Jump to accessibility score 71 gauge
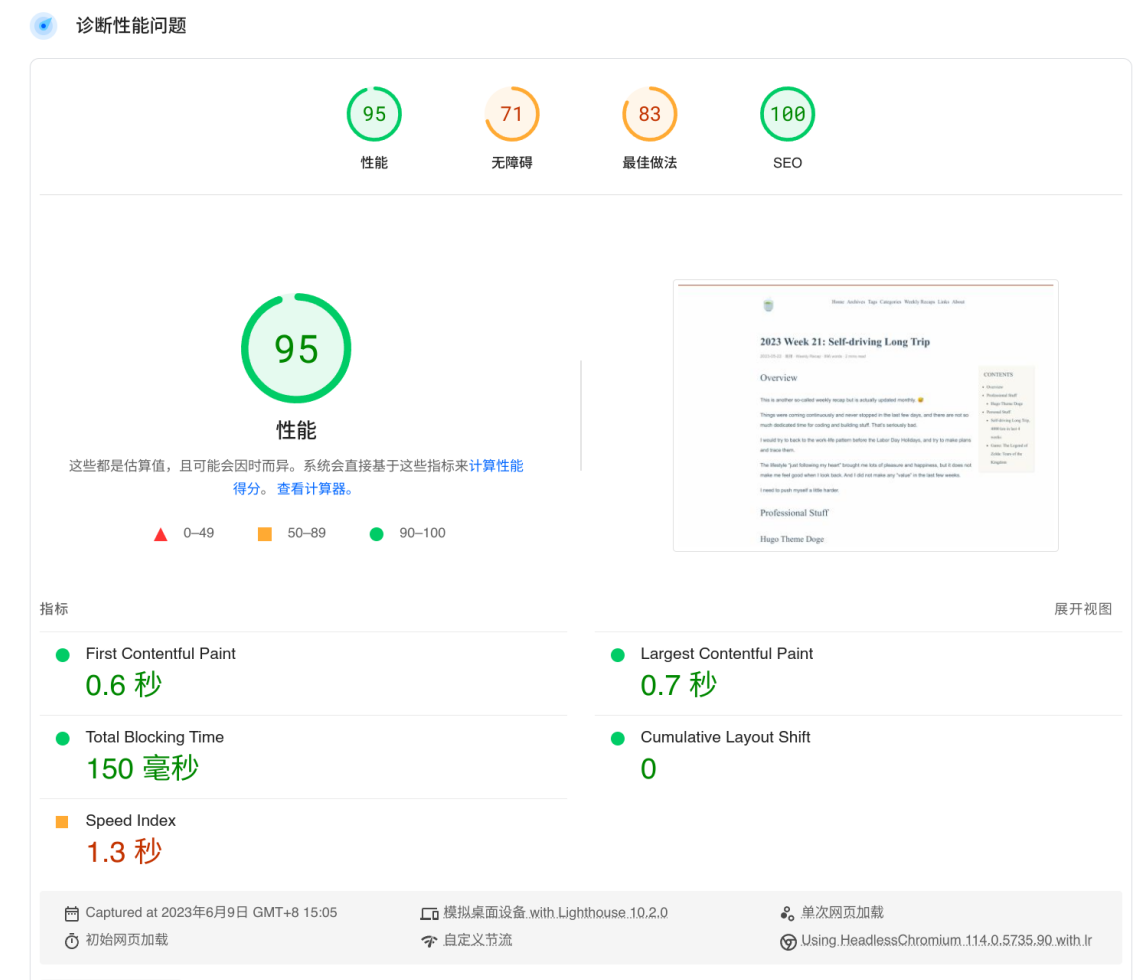This screenshot has width=1145, height=980. tap(512, 115)
